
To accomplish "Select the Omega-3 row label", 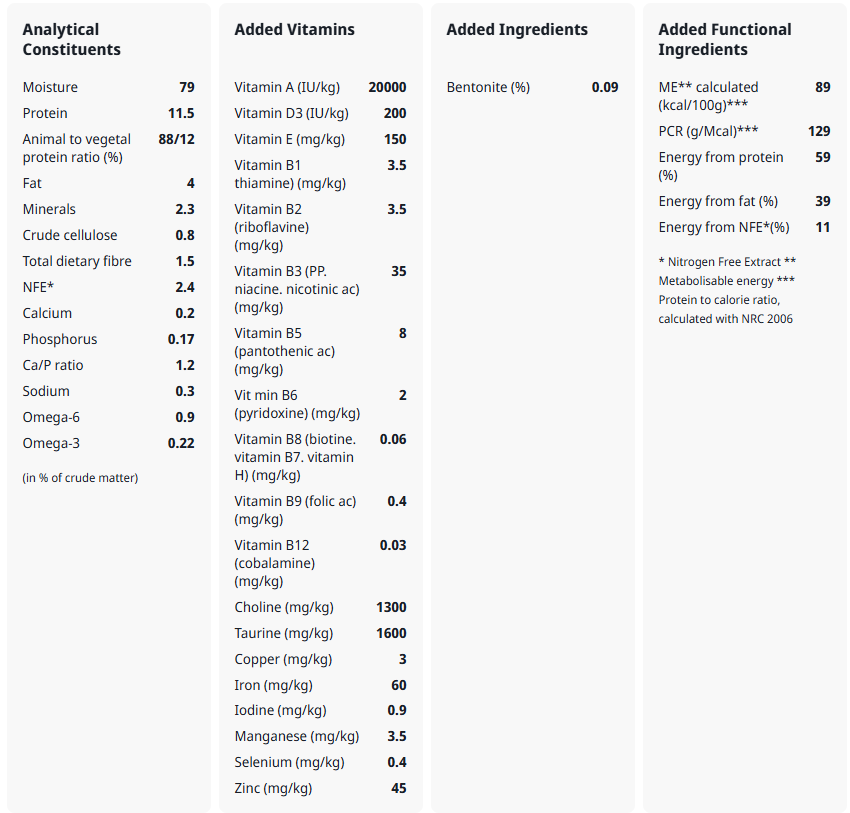I will tap(52, 444).
